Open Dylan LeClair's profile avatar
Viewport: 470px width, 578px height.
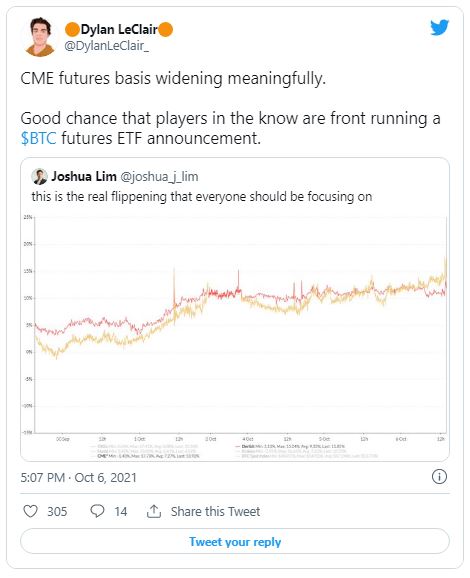coord(40,37)
